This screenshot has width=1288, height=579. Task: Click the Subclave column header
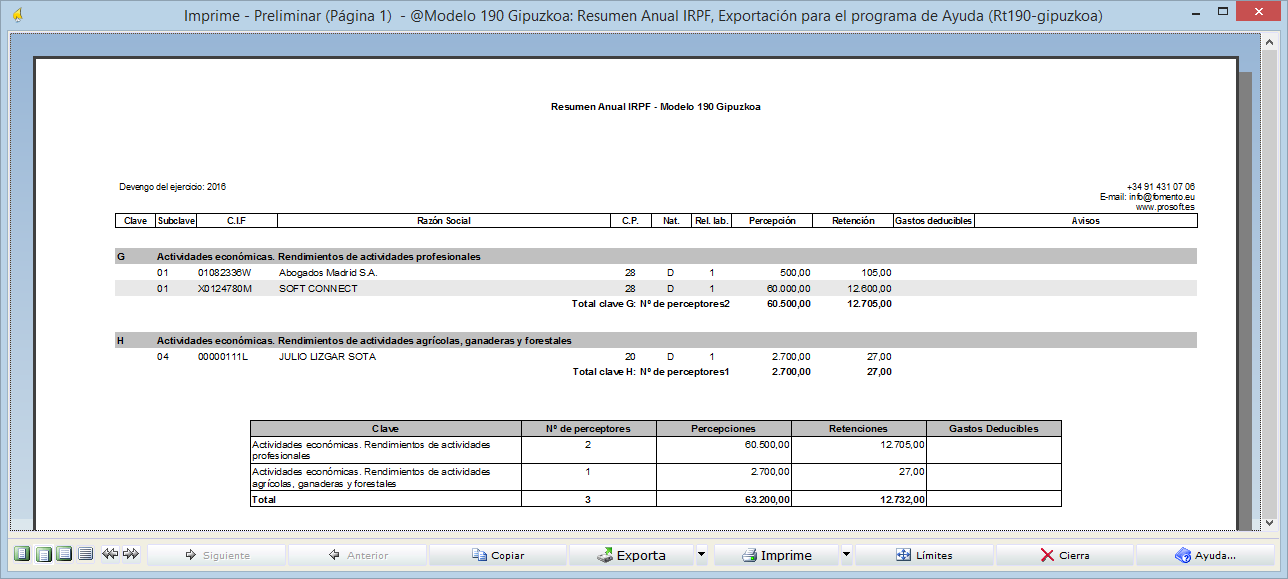coord(177,220)
